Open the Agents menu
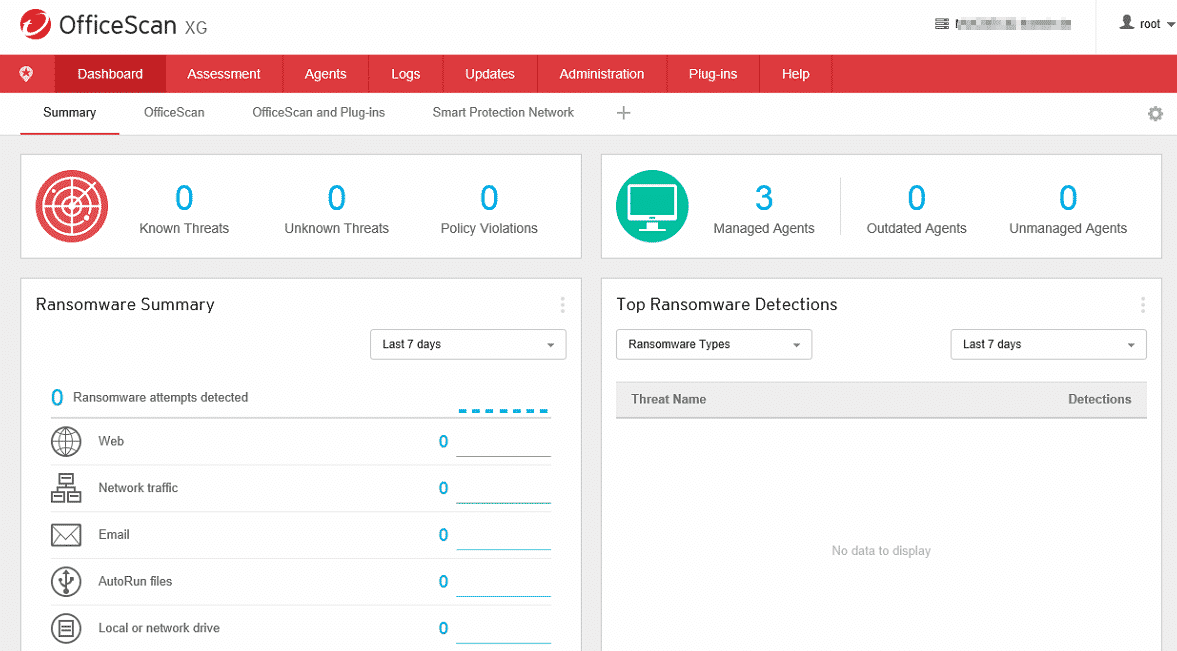 click(325, 74)
